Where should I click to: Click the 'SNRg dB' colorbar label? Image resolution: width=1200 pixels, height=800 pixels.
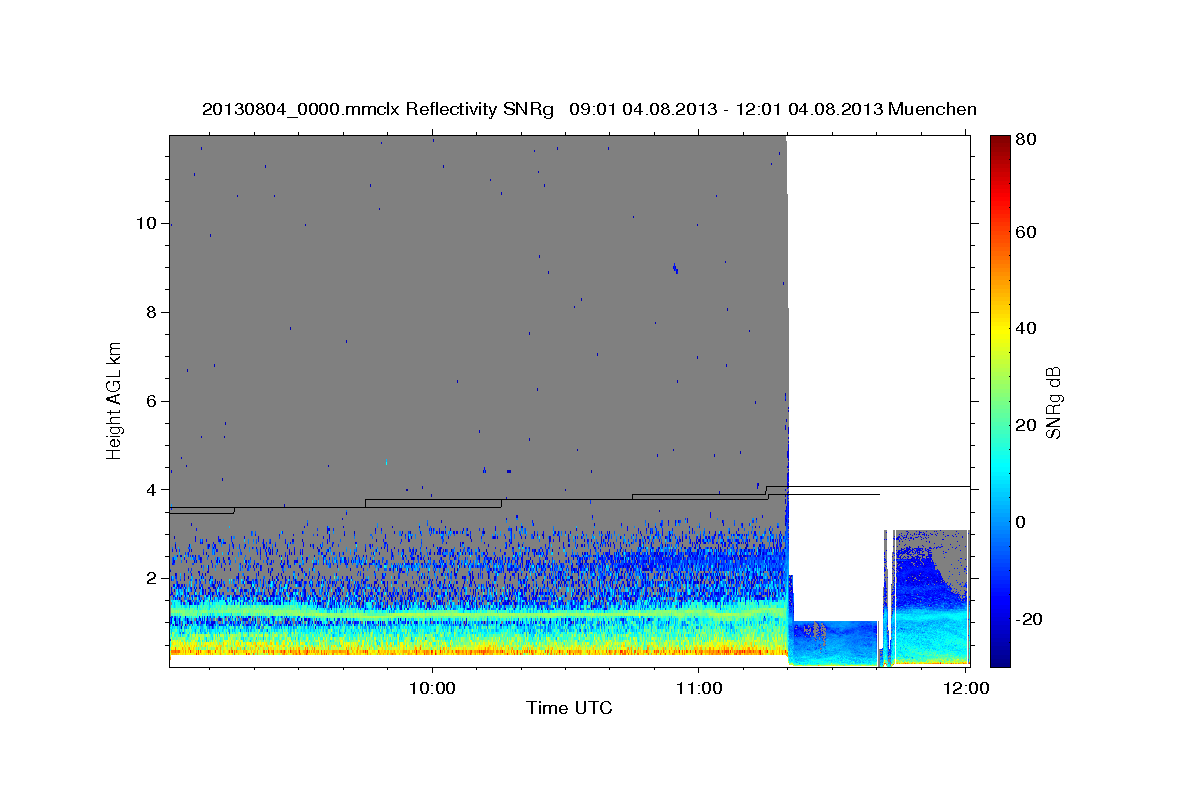pyautogui.click(x=1054, y=401)
